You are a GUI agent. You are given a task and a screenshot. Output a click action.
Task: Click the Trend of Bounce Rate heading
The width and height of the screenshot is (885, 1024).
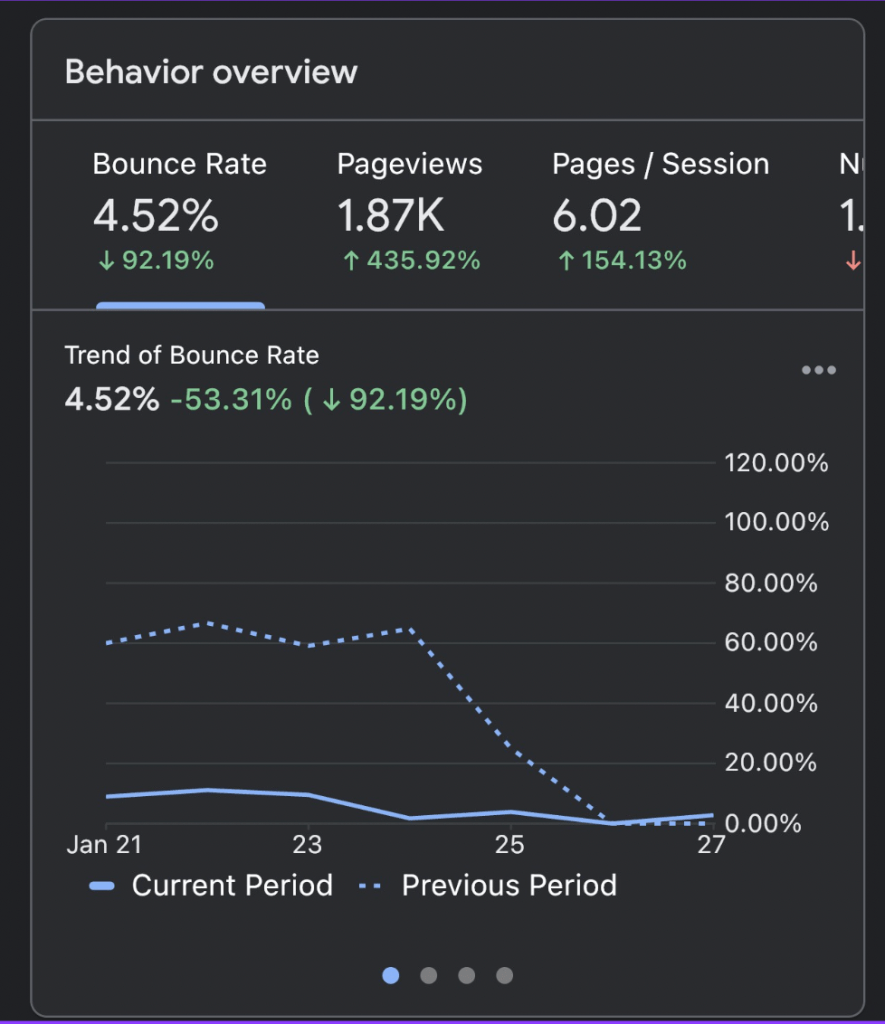tap(192, 355)
